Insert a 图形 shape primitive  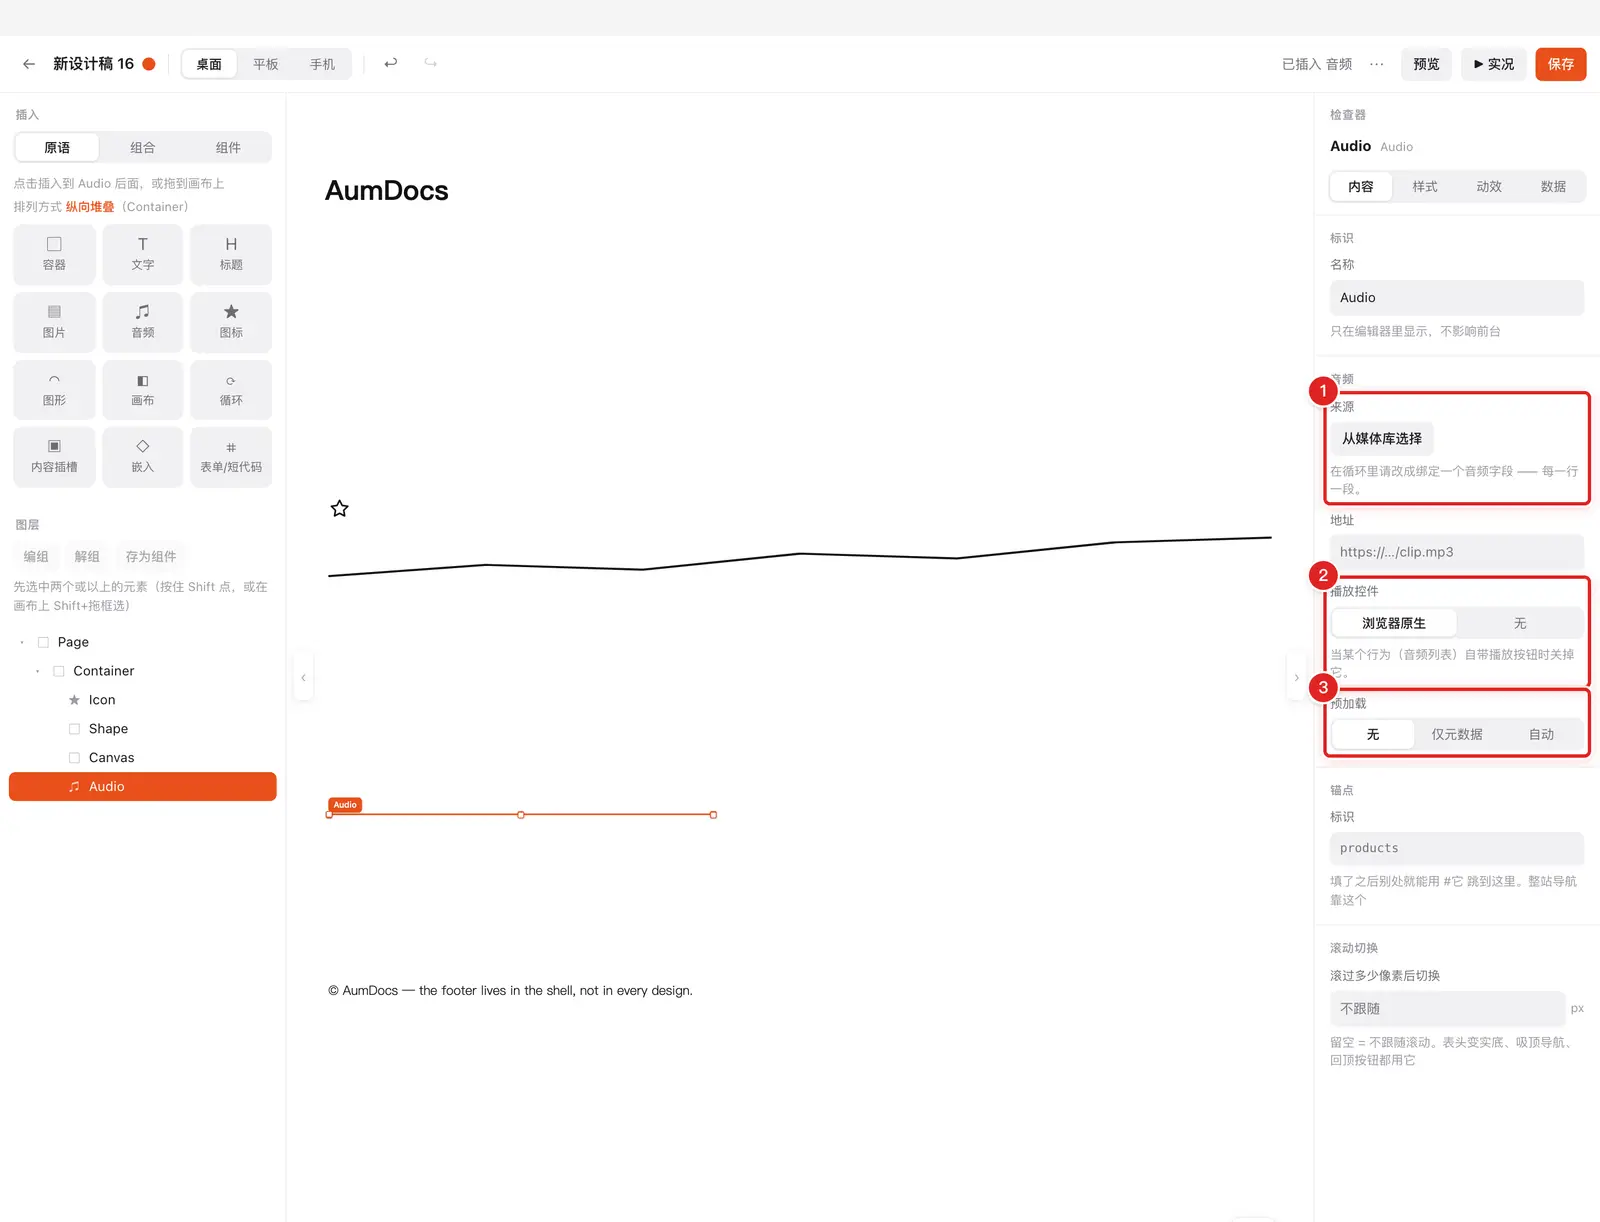pos(54,390)
